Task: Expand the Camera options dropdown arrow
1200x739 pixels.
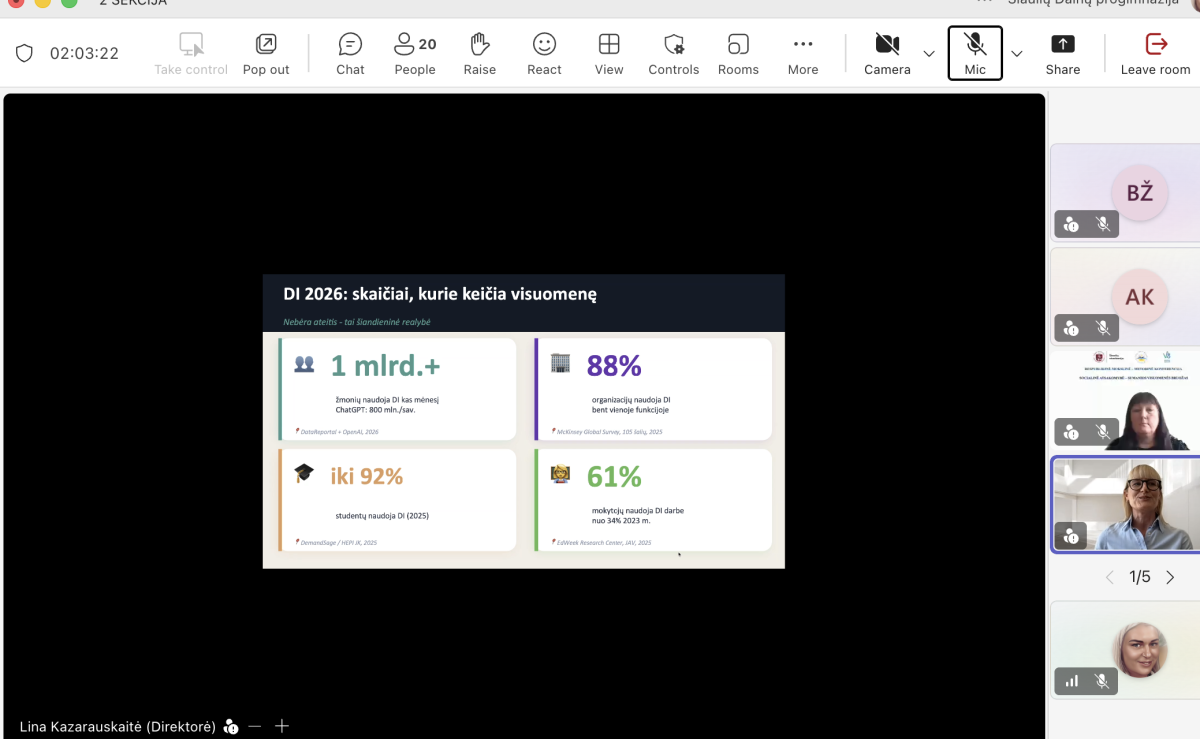Action: pos(929,54)
